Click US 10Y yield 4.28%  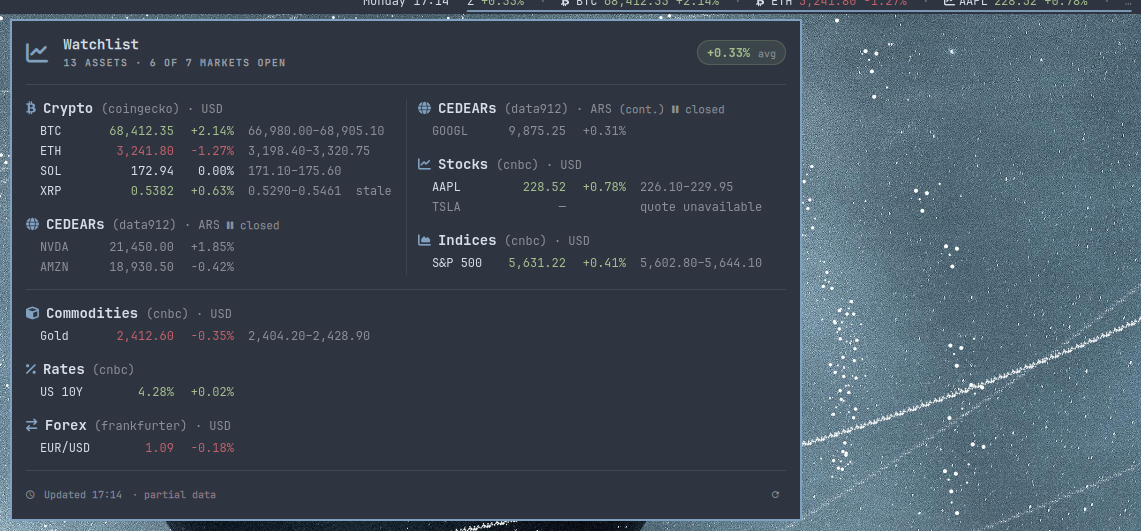tap(156, 392)
